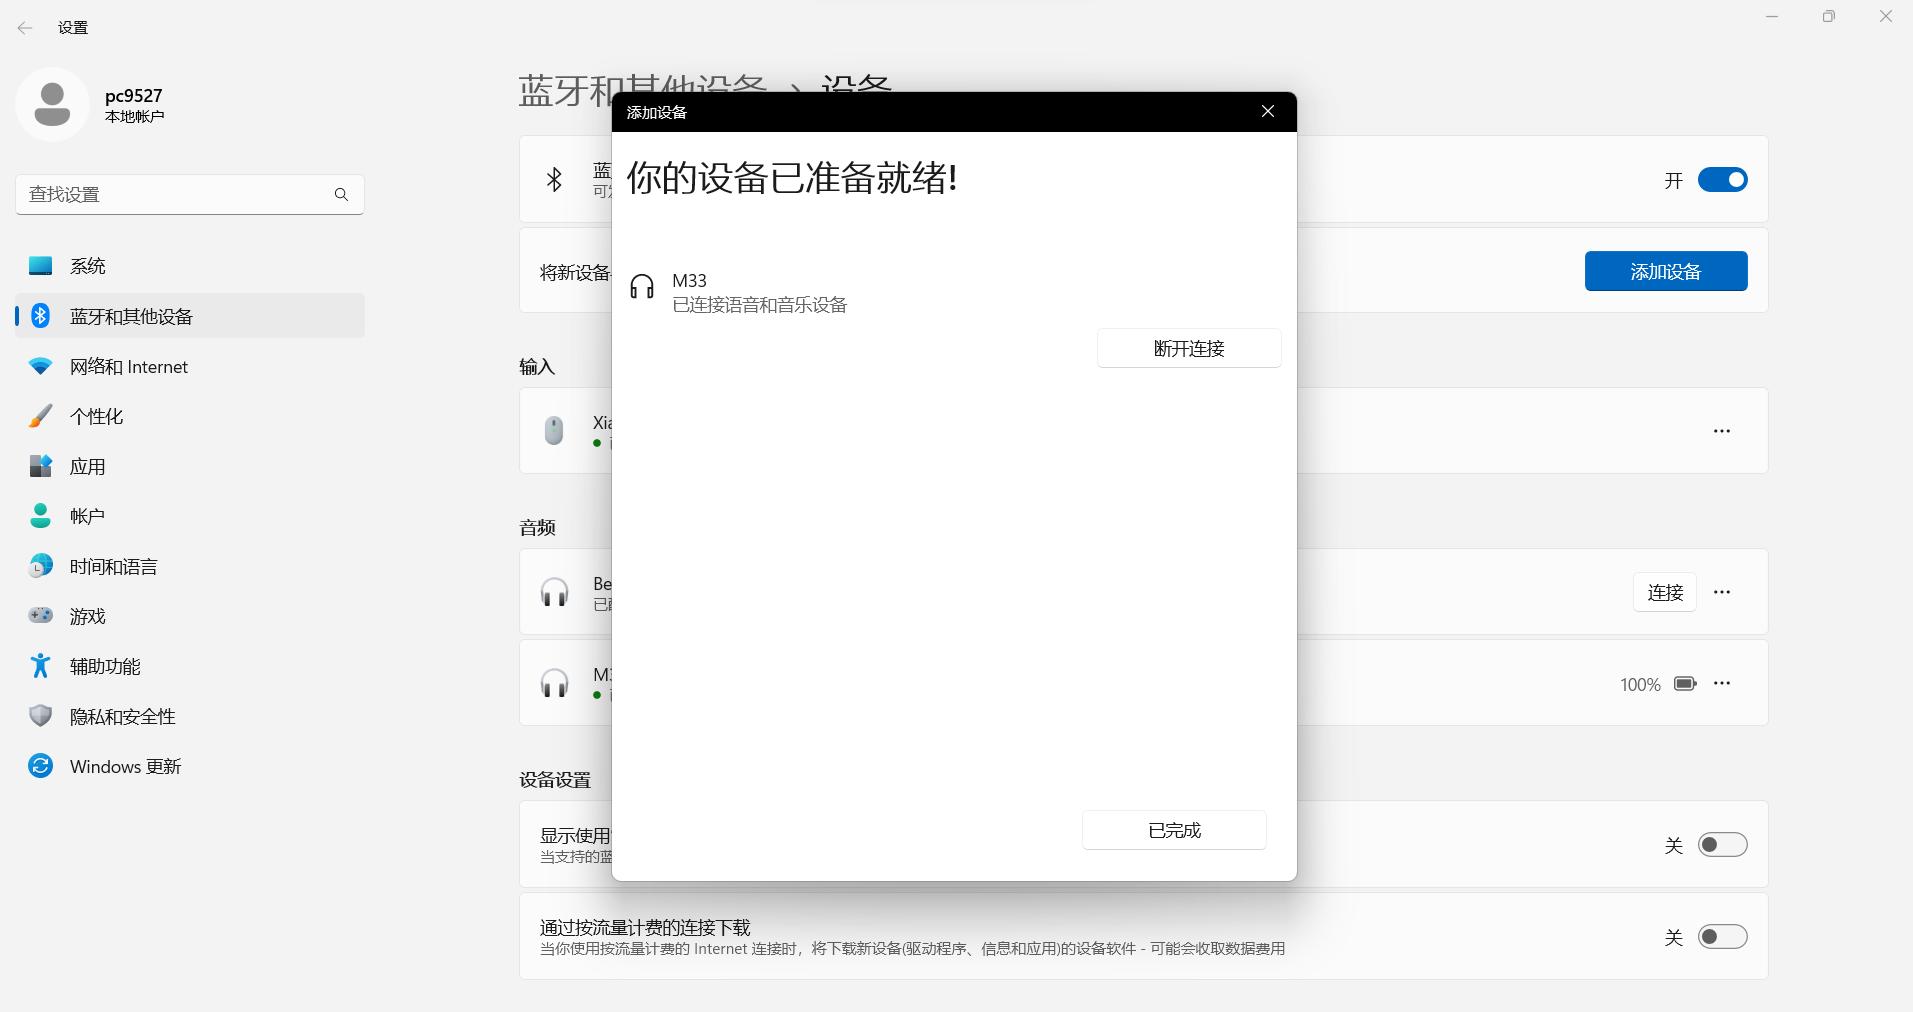Open 网络和 Internet settings
The width and height of the screenshot is (1913, 1012).
click(x=128, y=366)
